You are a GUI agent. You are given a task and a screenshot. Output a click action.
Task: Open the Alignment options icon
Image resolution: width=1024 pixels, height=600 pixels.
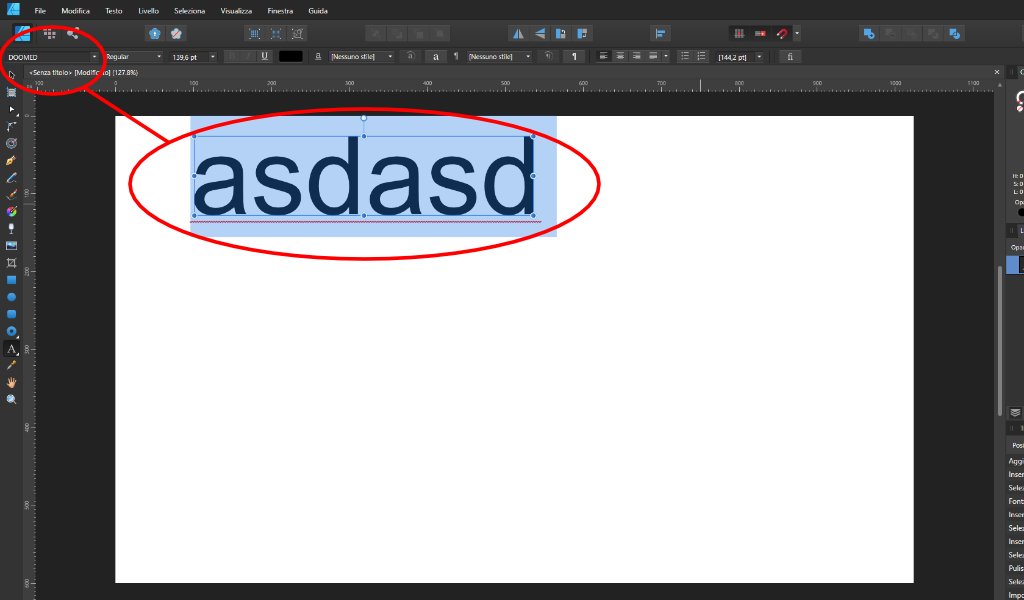[x=660, y=33]
